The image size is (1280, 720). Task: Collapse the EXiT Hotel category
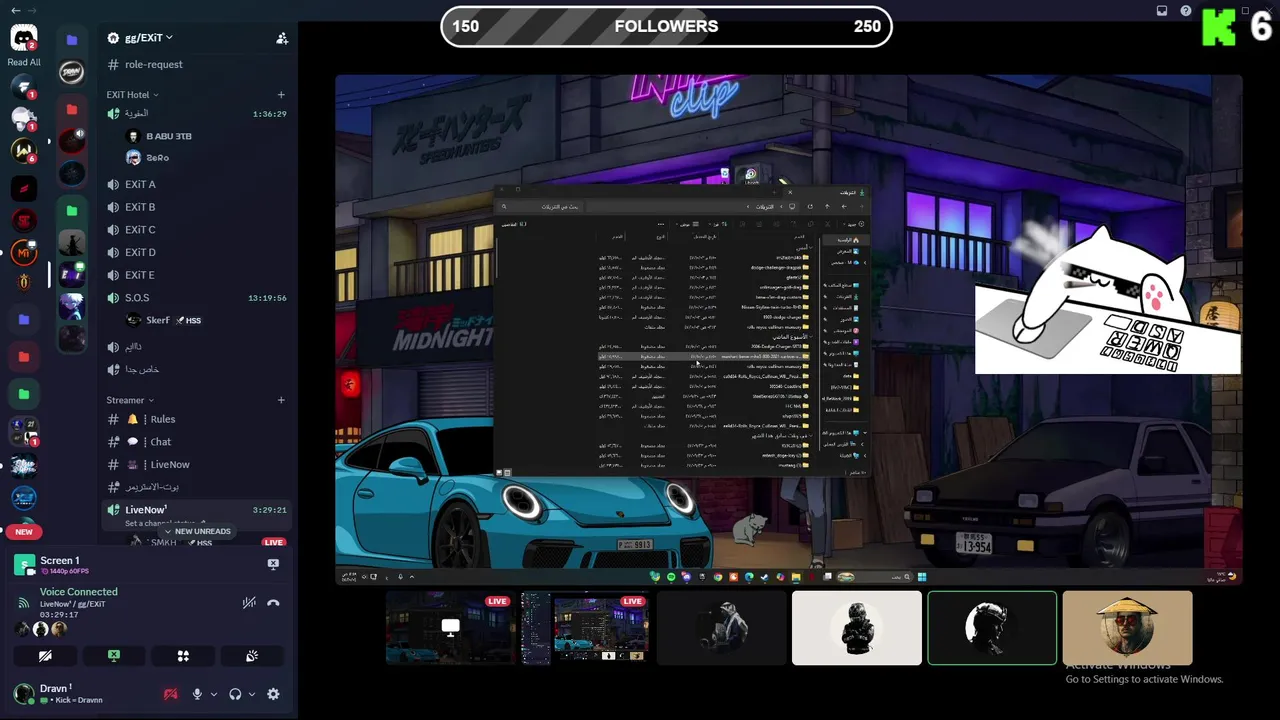click(132, 95)
